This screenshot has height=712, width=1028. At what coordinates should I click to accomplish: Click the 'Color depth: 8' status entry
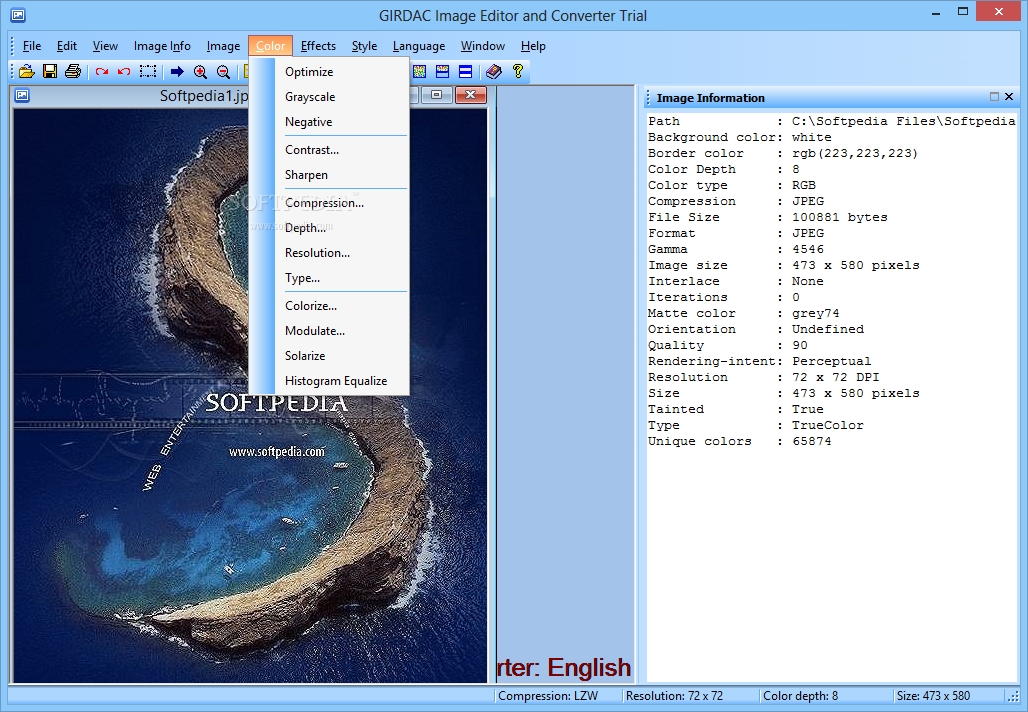800,696
